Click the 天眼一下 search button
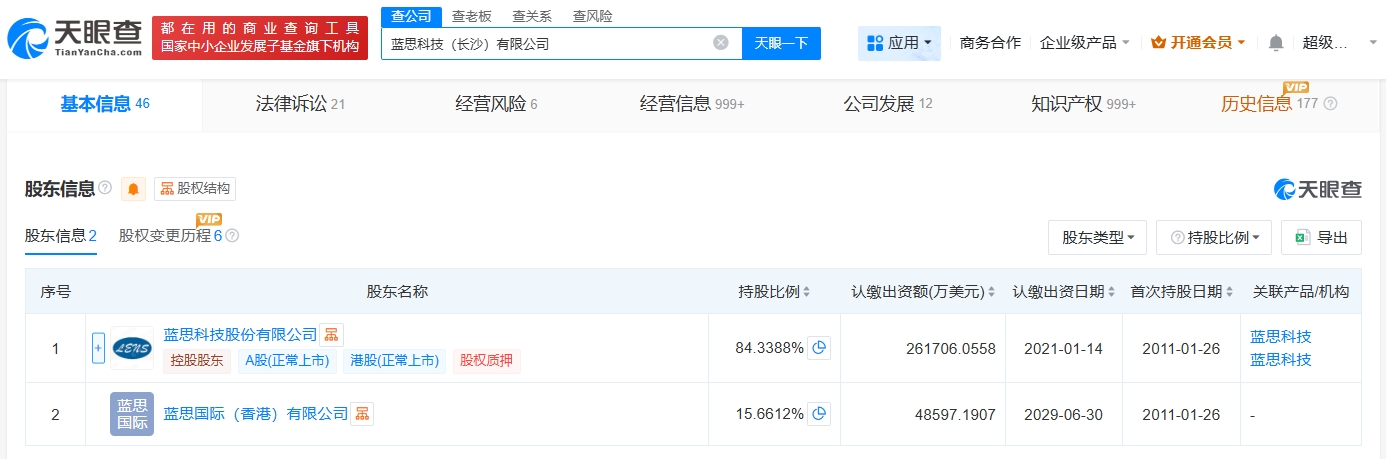Image resolution: width=1386 pixels, height=459 pixels. 781,43
